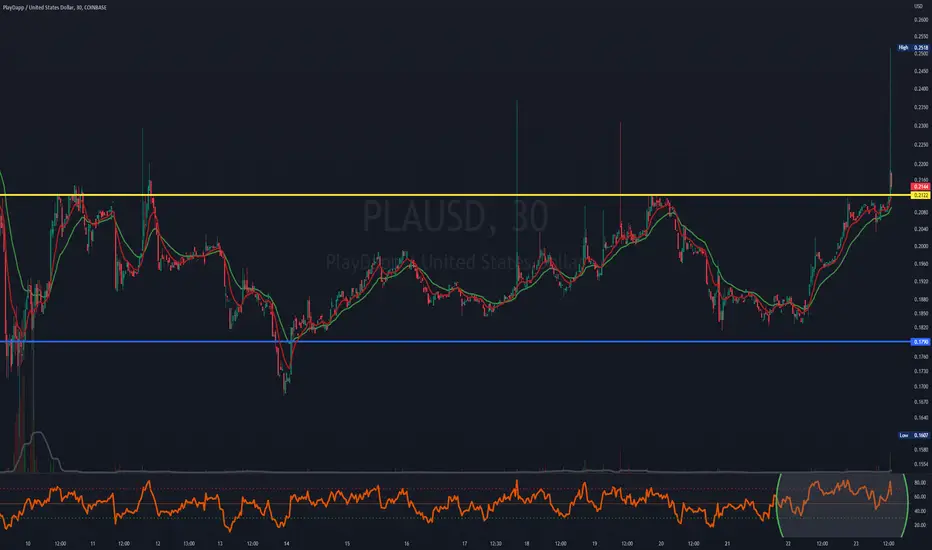Select the blue horizontal support line
Screen dimensions: 932x550
click(455, 341)
